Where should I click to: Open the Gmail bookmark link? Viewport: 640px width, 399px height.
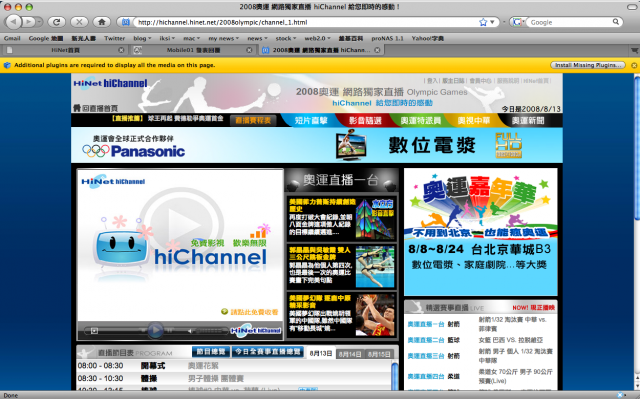coord(12,38)
